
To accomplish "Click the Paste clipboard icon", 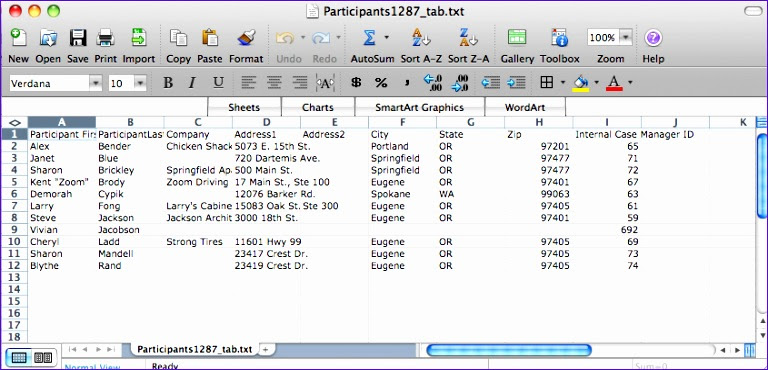I will coord(210,38).
